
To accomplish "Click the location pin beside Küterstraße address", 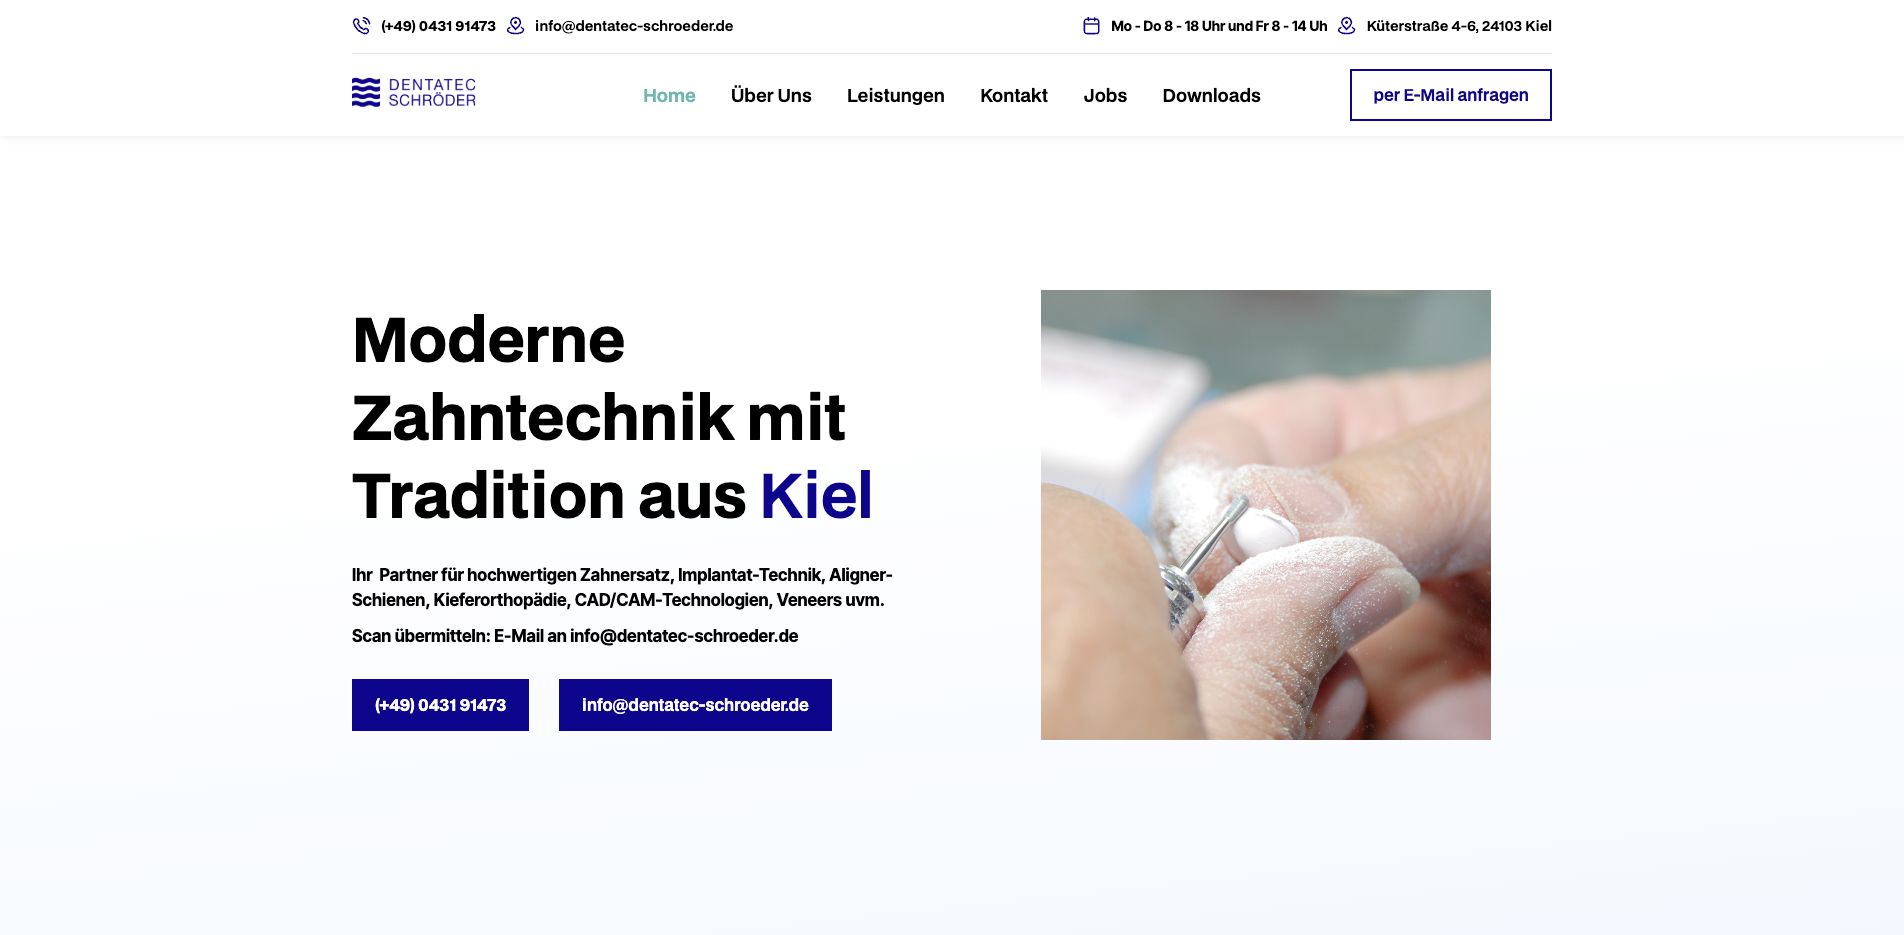I will 1347,26.
